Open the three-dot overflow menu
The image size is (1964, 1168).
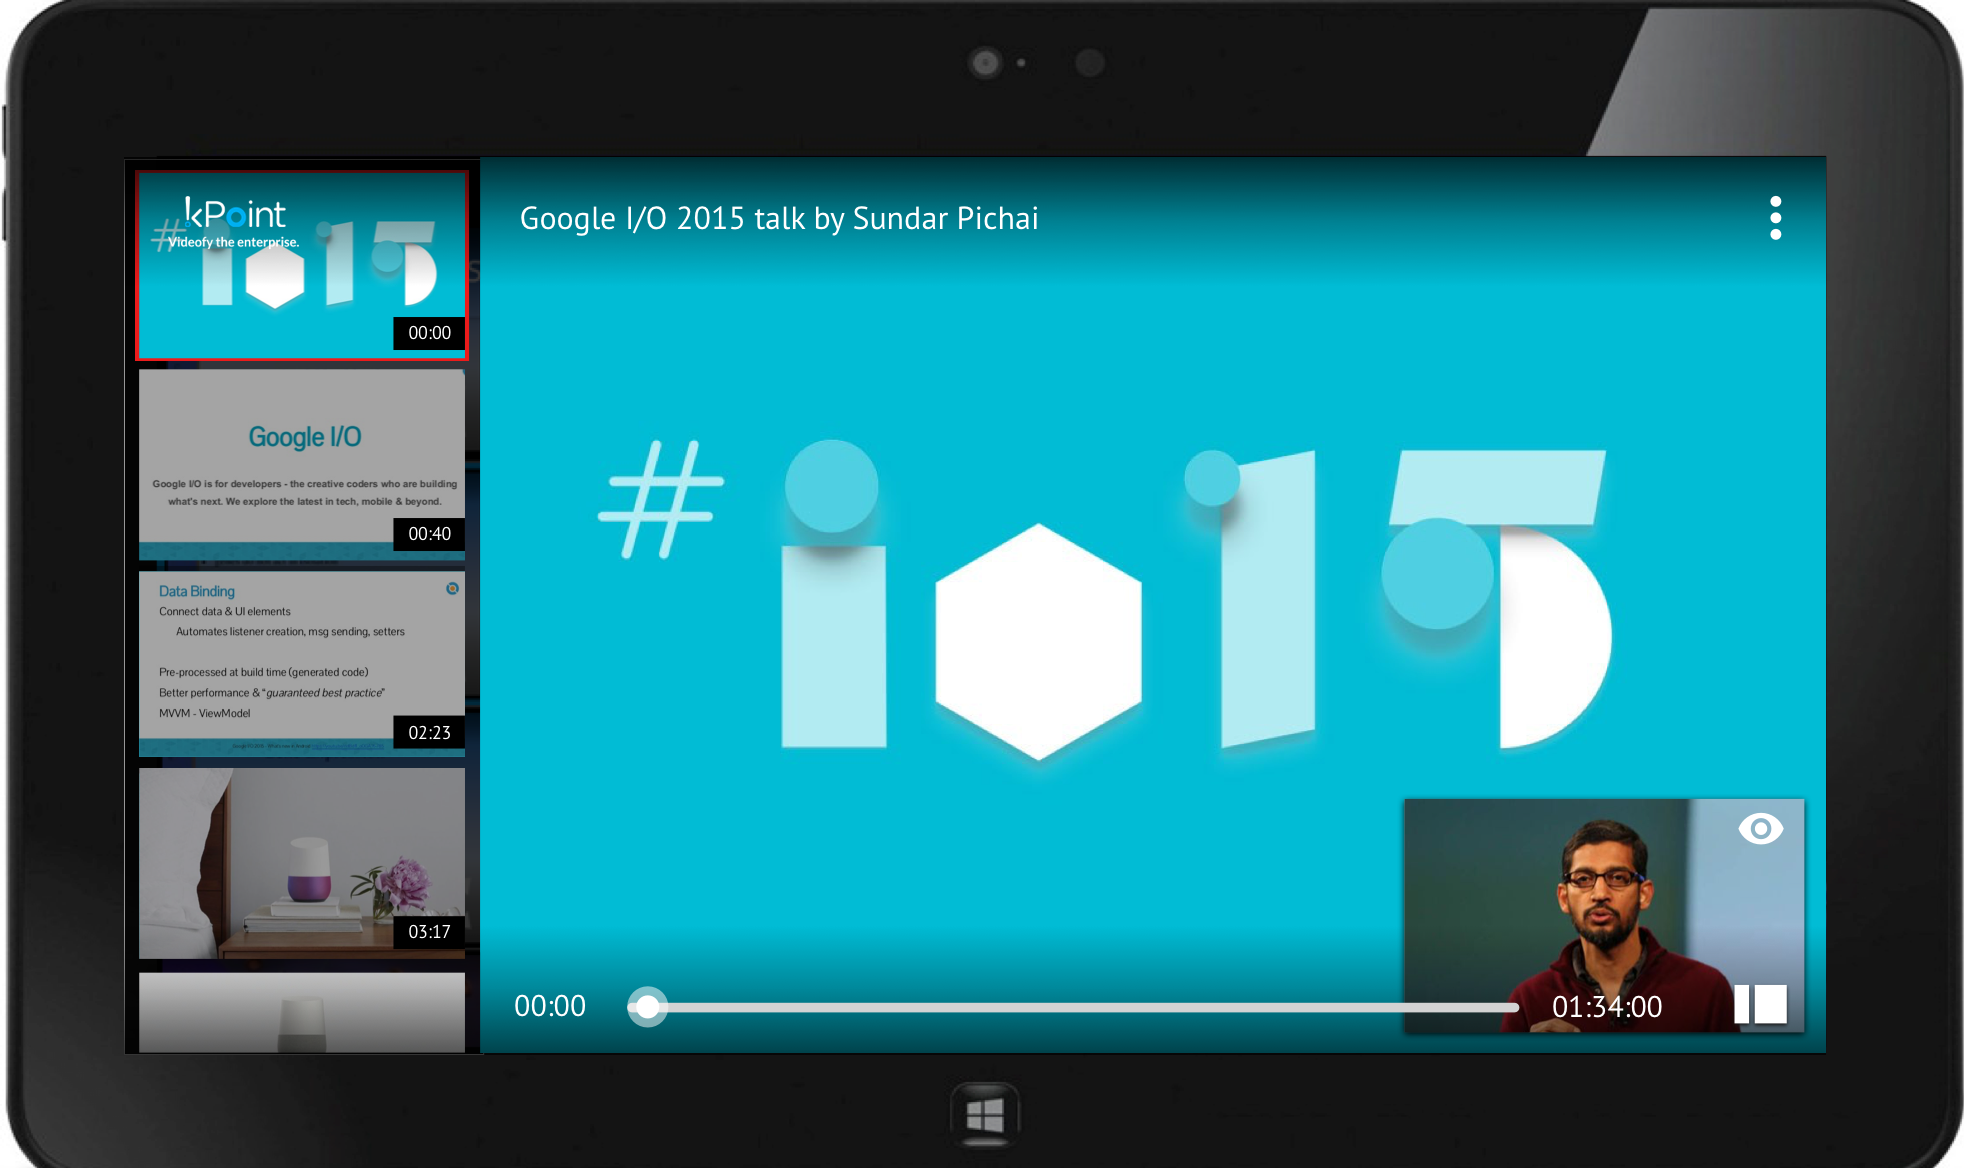coord(1775,218)
